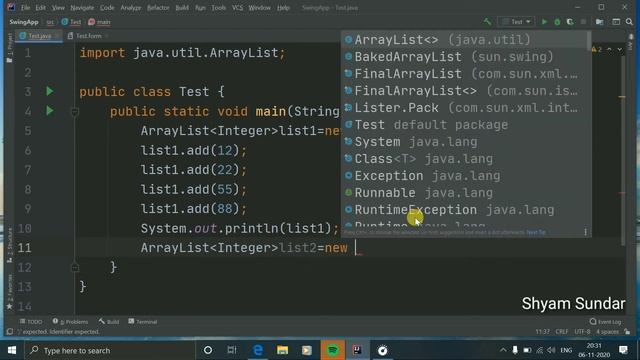
Task: Open the Edit menu
Action: [40, 7]
